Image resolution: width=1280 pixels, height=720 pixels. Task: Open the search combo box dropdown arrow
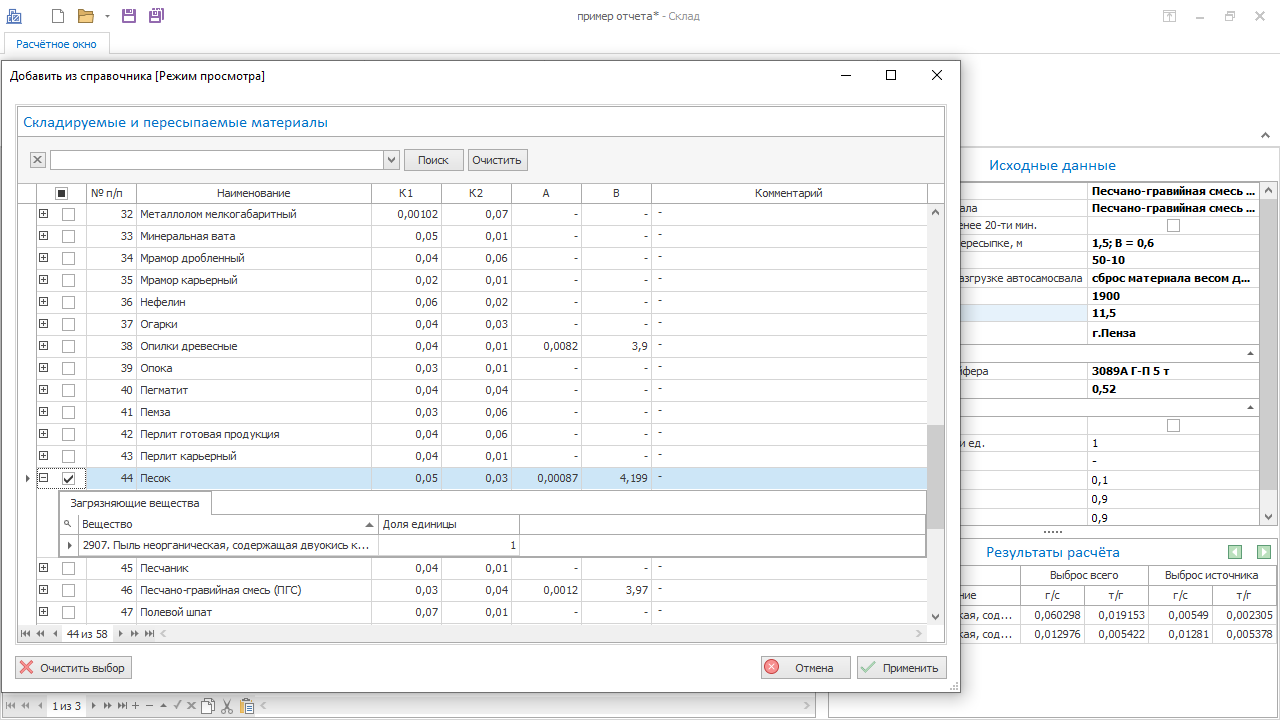391,160
